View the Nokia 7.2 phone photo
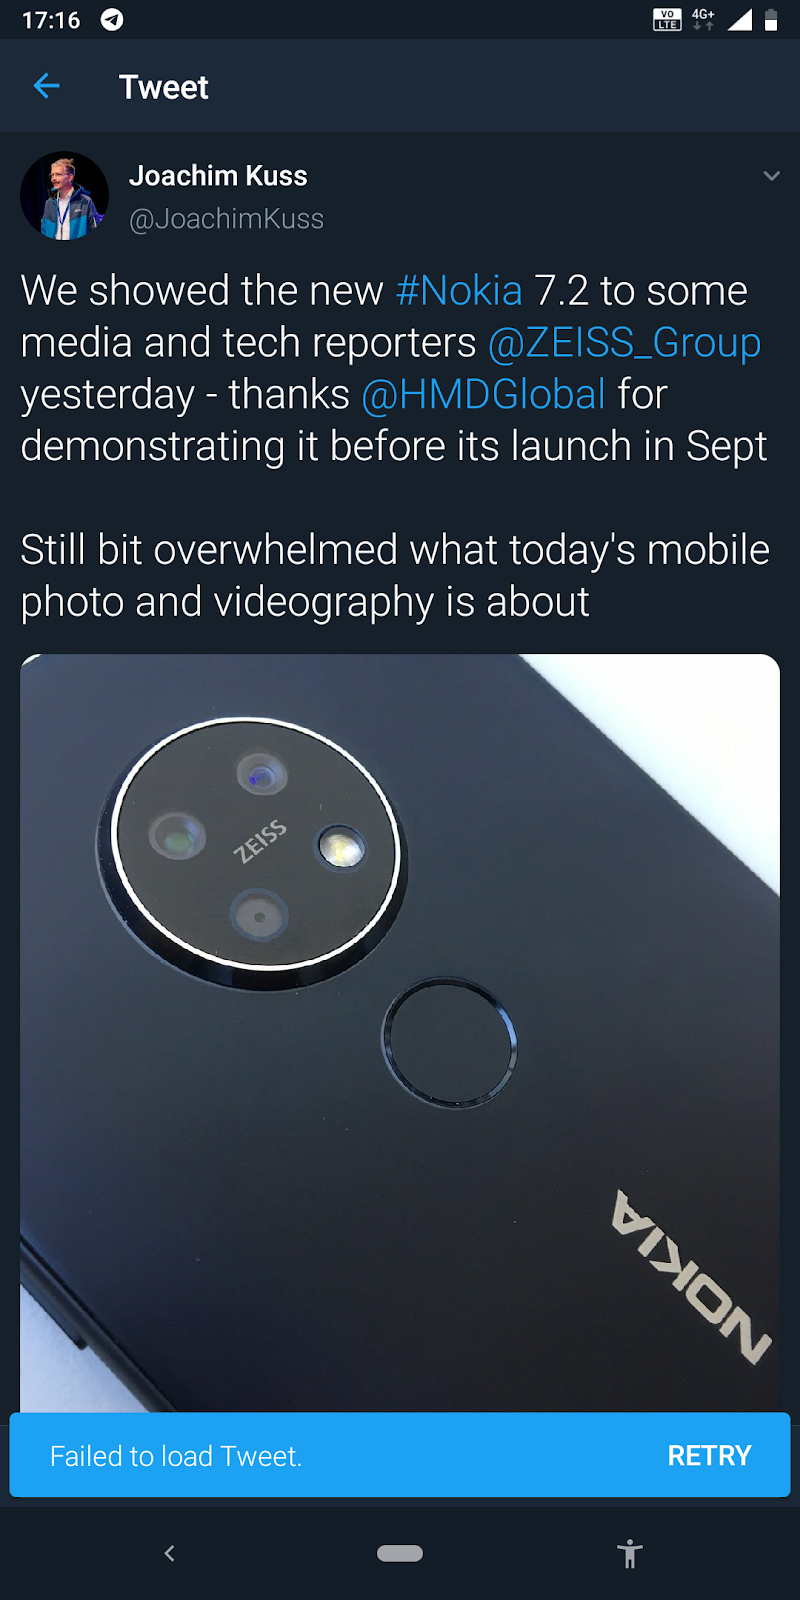This screenshot has width=800, height=1600. tap(400, 1032)
